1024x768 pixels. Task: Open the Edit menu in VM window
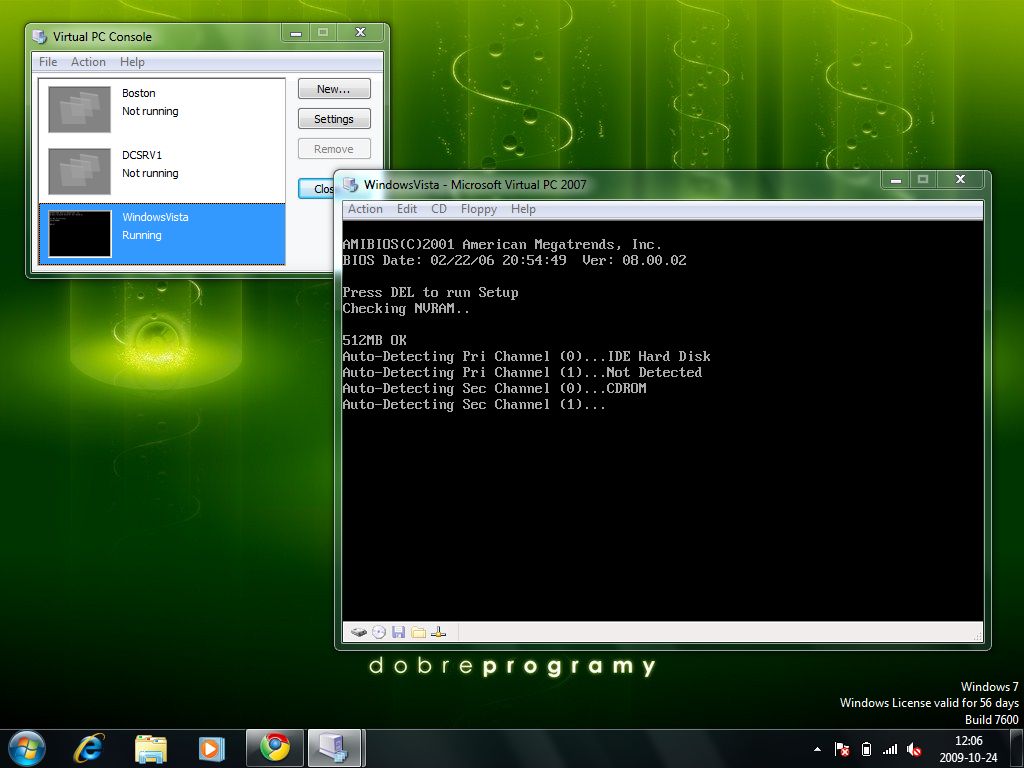[x=406, y=209]
